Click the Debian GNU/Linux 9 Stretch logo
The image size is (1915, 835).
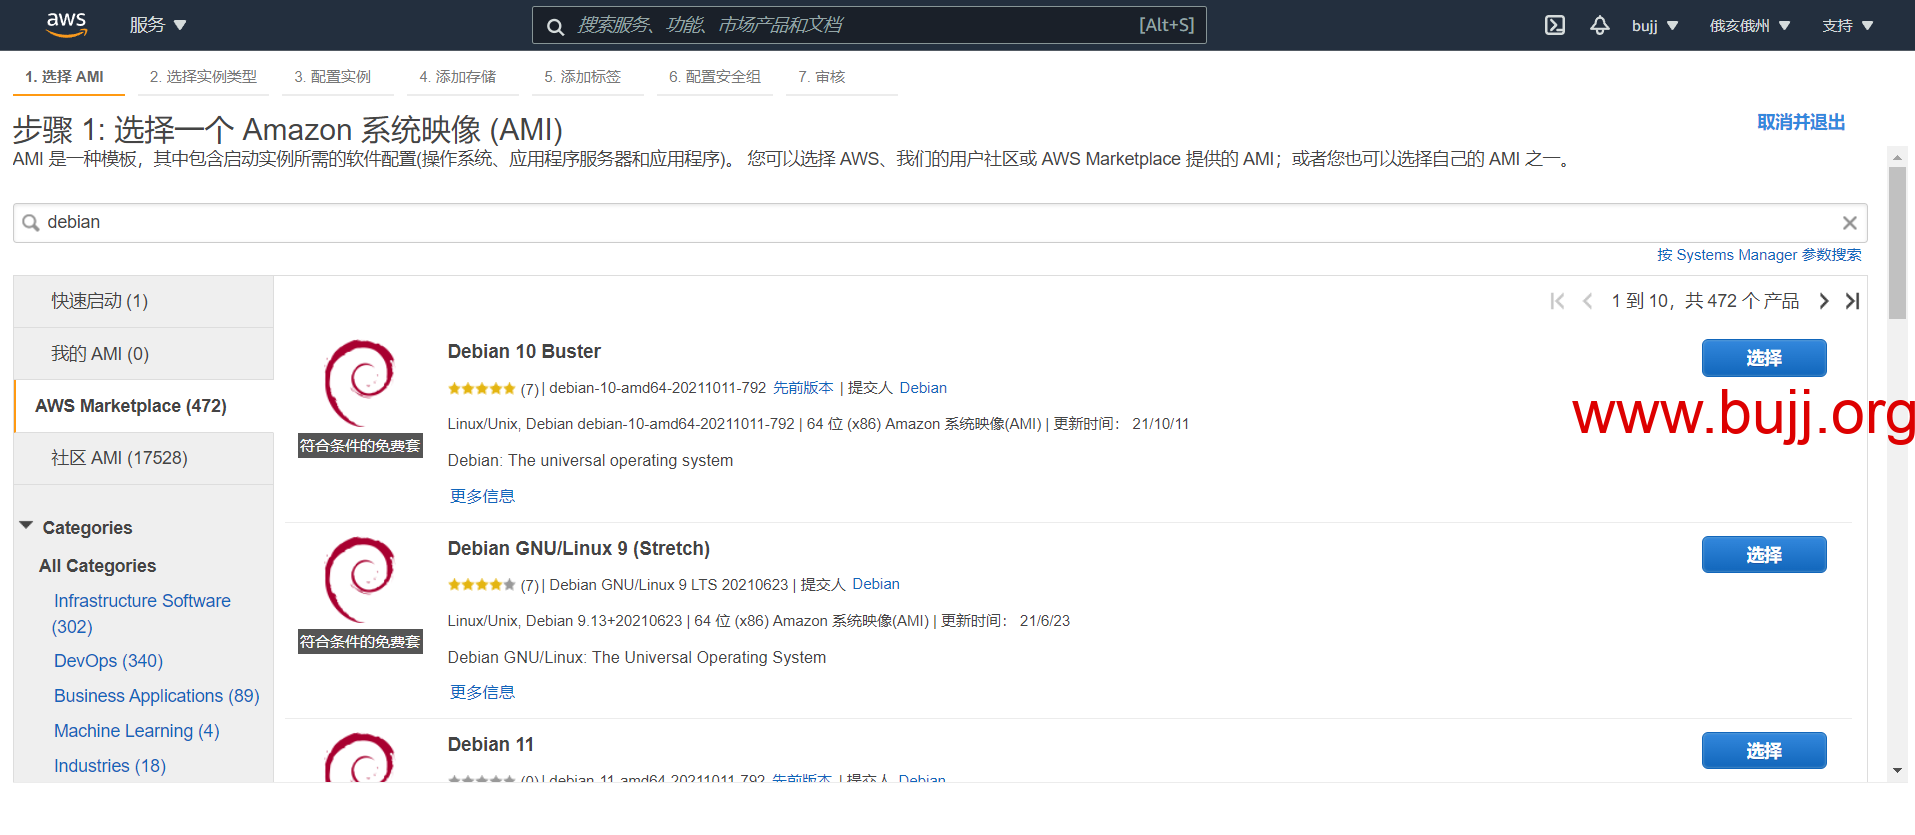coord(360,580)
